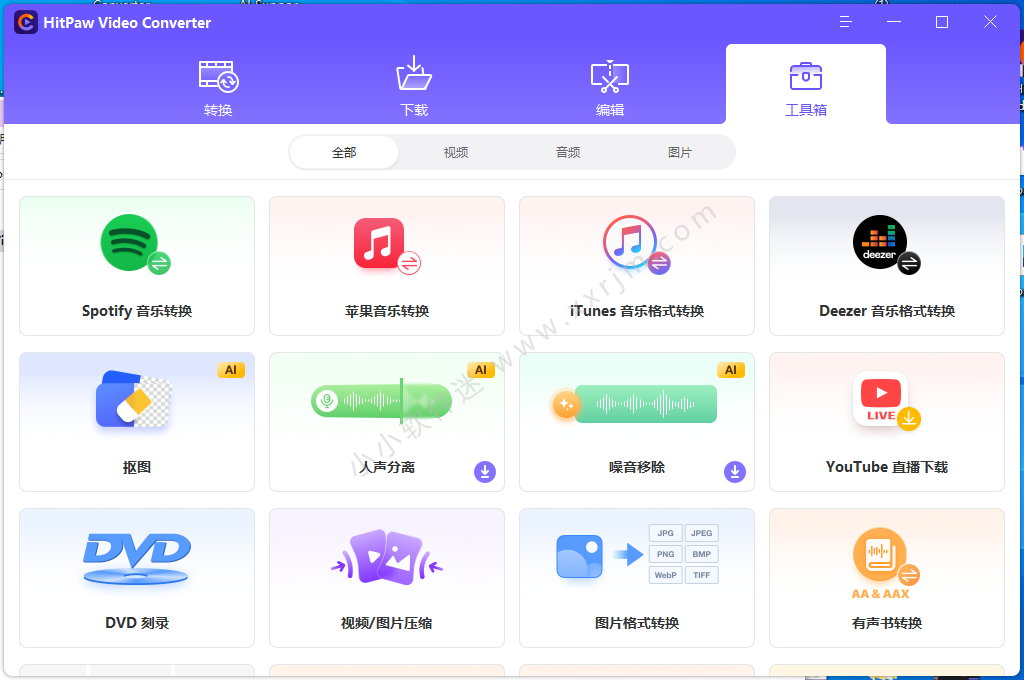Viewport: 1024px width, 680px height.
Task: Click the 噪音移除 label
Action: pyautogui.click(x=637, y=467)
